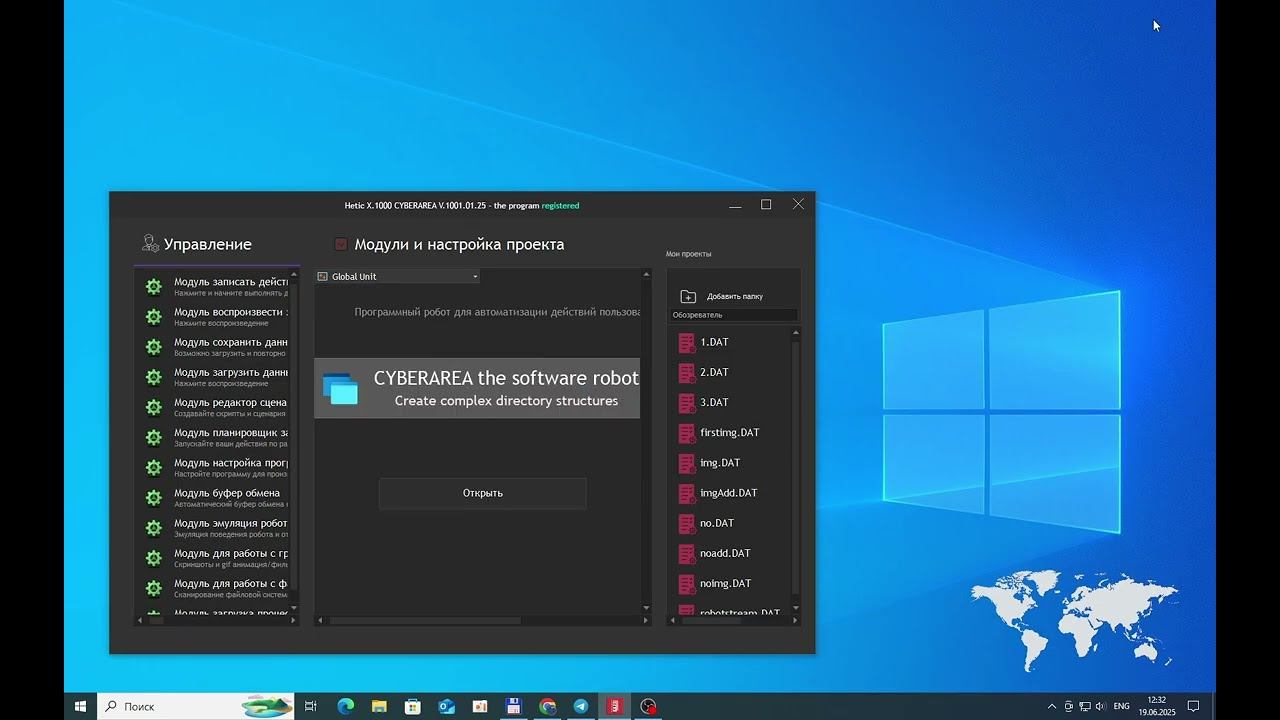Screen dimensions: 1280x720
Task: Click the red CYBERAREA app icon on taskbar
Action: 615,706
